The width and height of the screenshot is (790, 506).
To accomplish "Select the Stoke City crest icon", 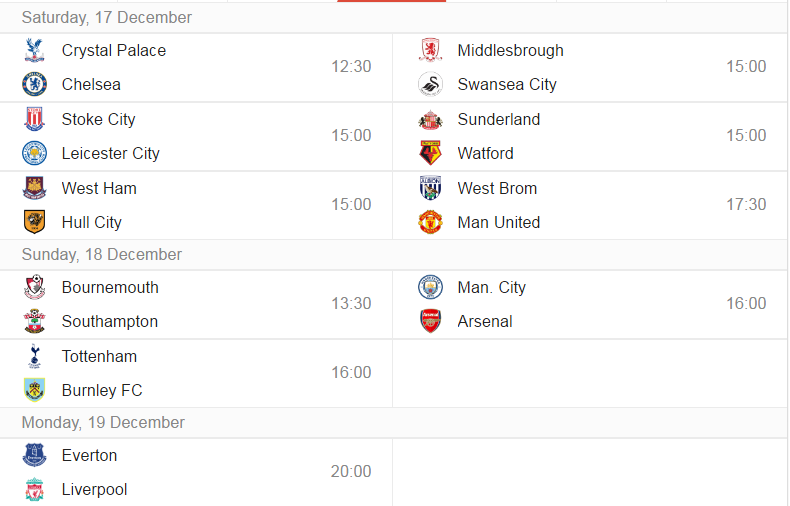I will pos(34,119).
